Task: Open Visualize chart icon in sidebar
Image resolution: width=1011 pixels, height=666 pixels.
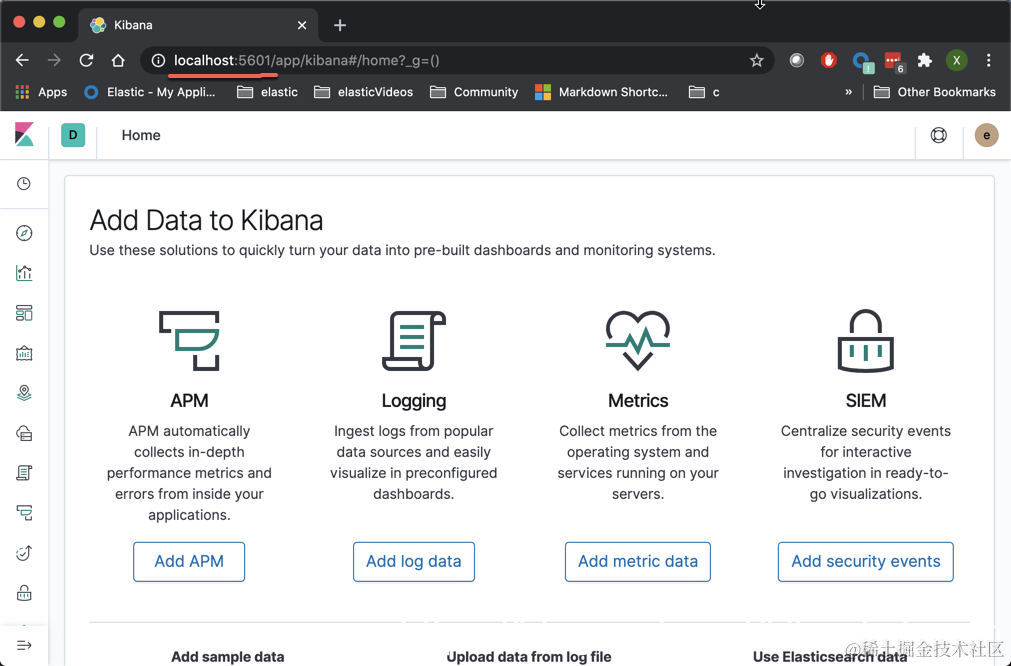Action: point(24,273)
